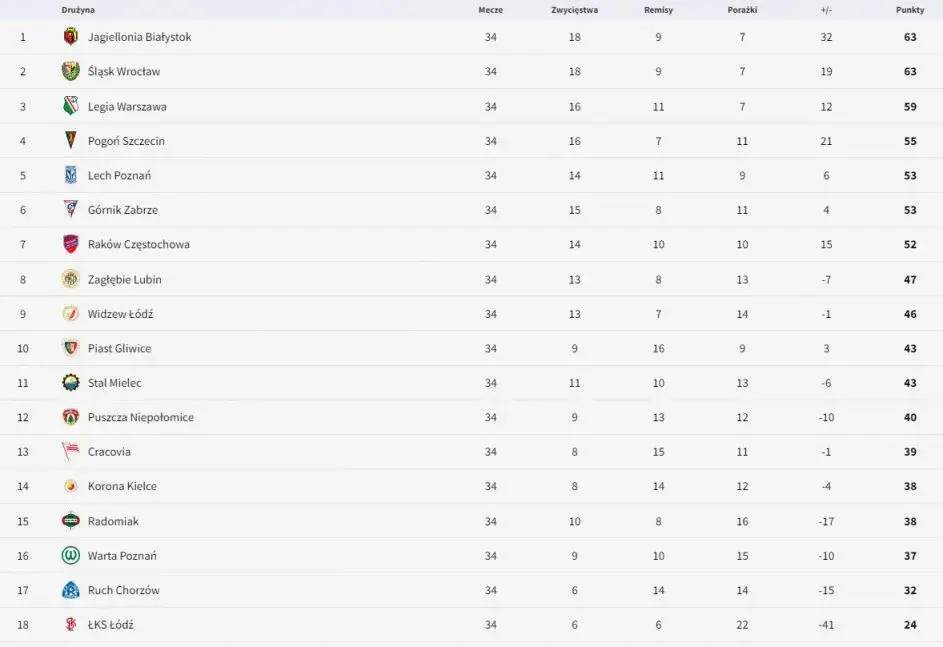Click the Mecze column header
Screen dimensions: 943x647
[x=490, y=10]
